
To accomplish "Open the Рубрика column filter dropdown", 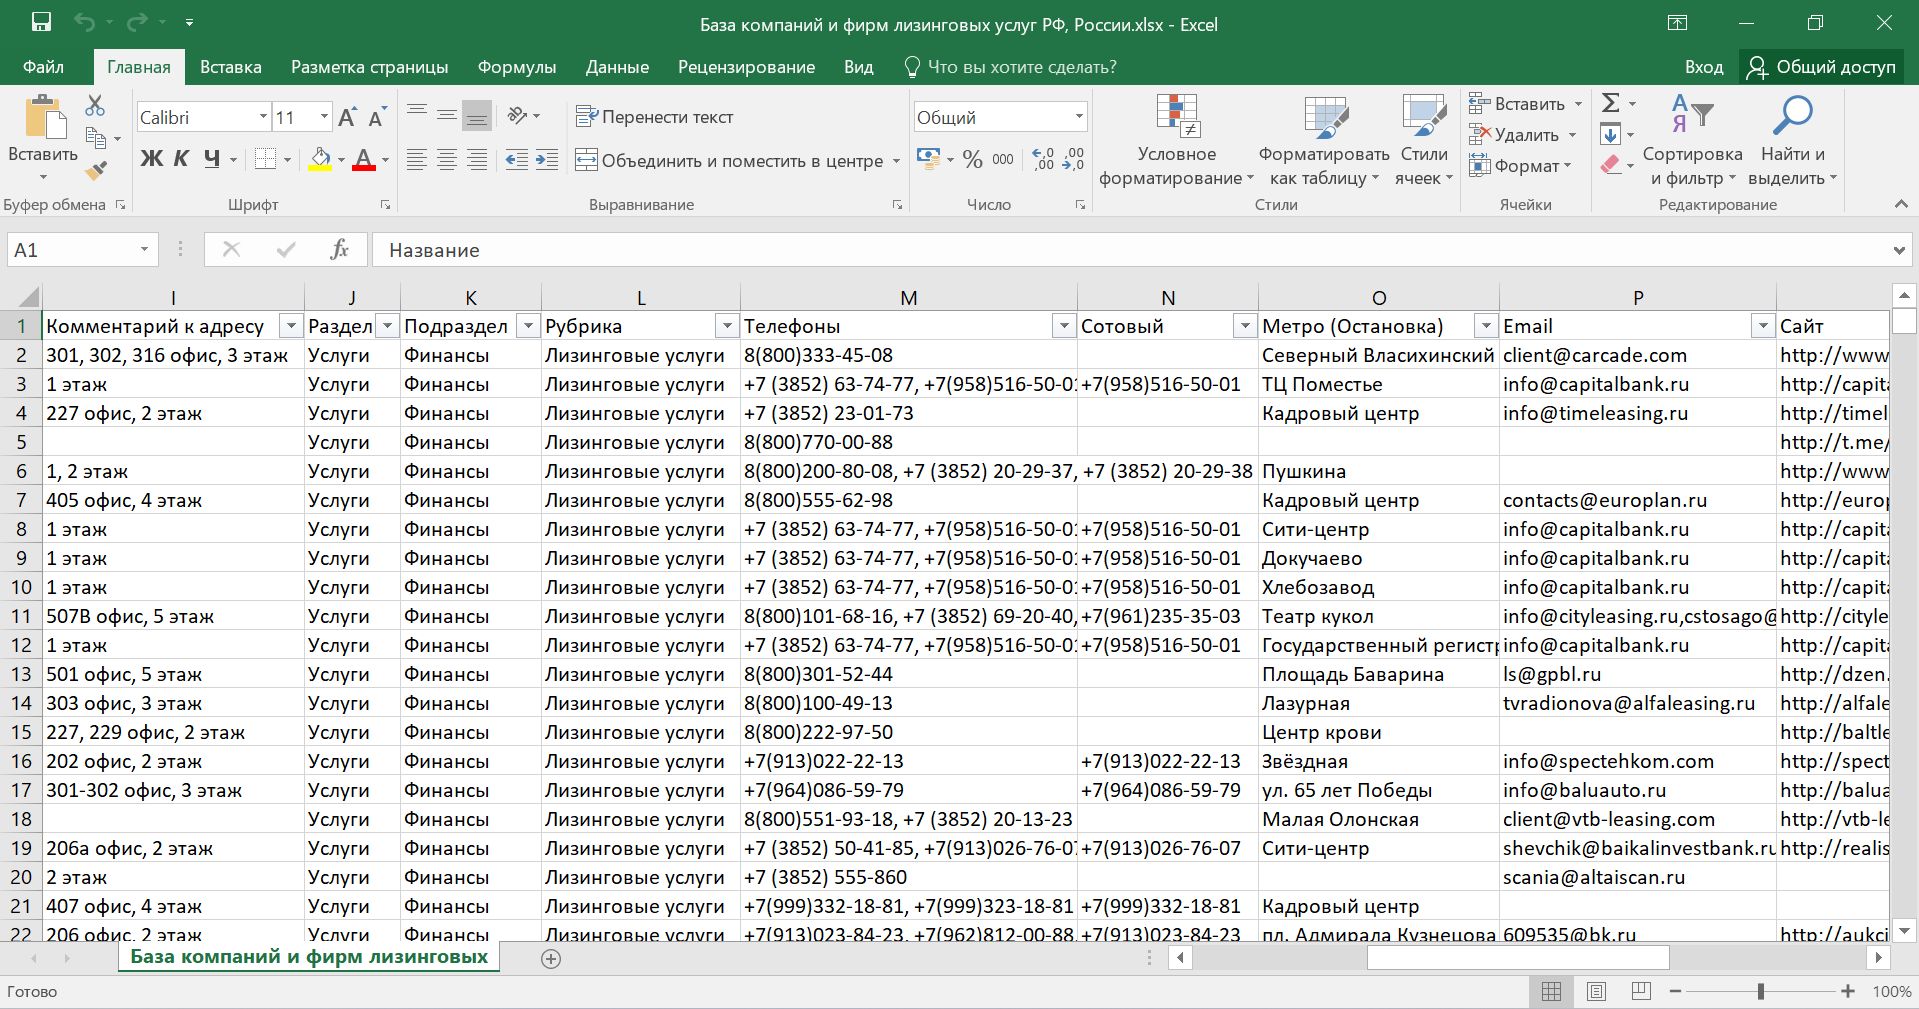I will 727,326.
